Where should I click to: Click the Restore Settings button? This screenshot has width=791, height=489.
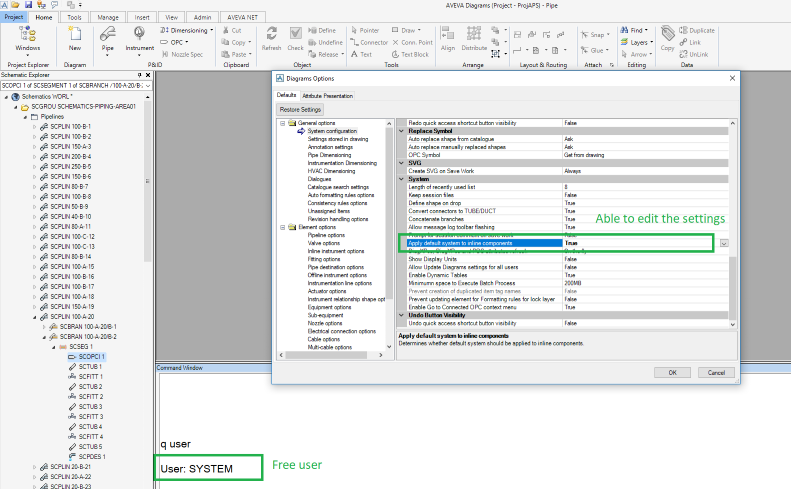tap(300, 109)
